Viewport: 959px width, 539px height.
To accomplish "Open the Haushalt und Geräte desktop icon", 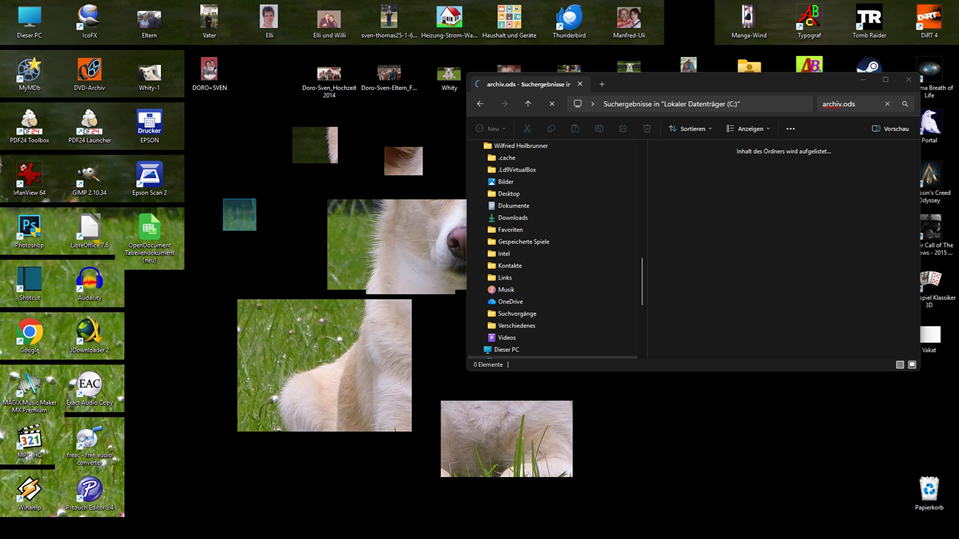I will (509, 21).
